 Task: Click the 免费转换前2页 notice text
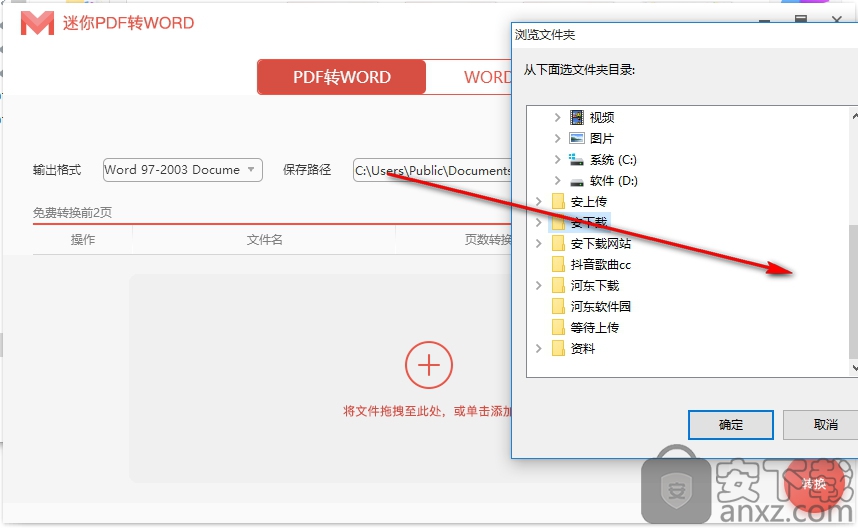tap(72, 212)
